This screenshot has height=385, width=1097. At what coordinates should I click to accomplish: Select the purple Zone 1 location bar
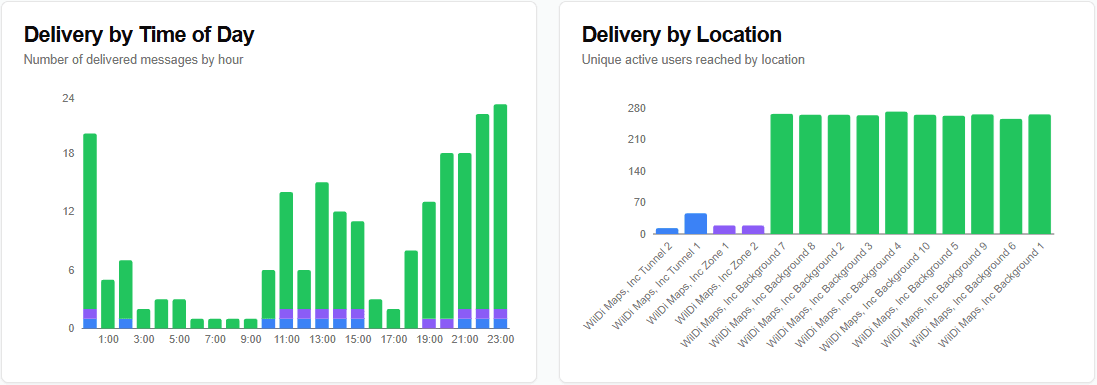pyautogui.click(x=724, y=230)
